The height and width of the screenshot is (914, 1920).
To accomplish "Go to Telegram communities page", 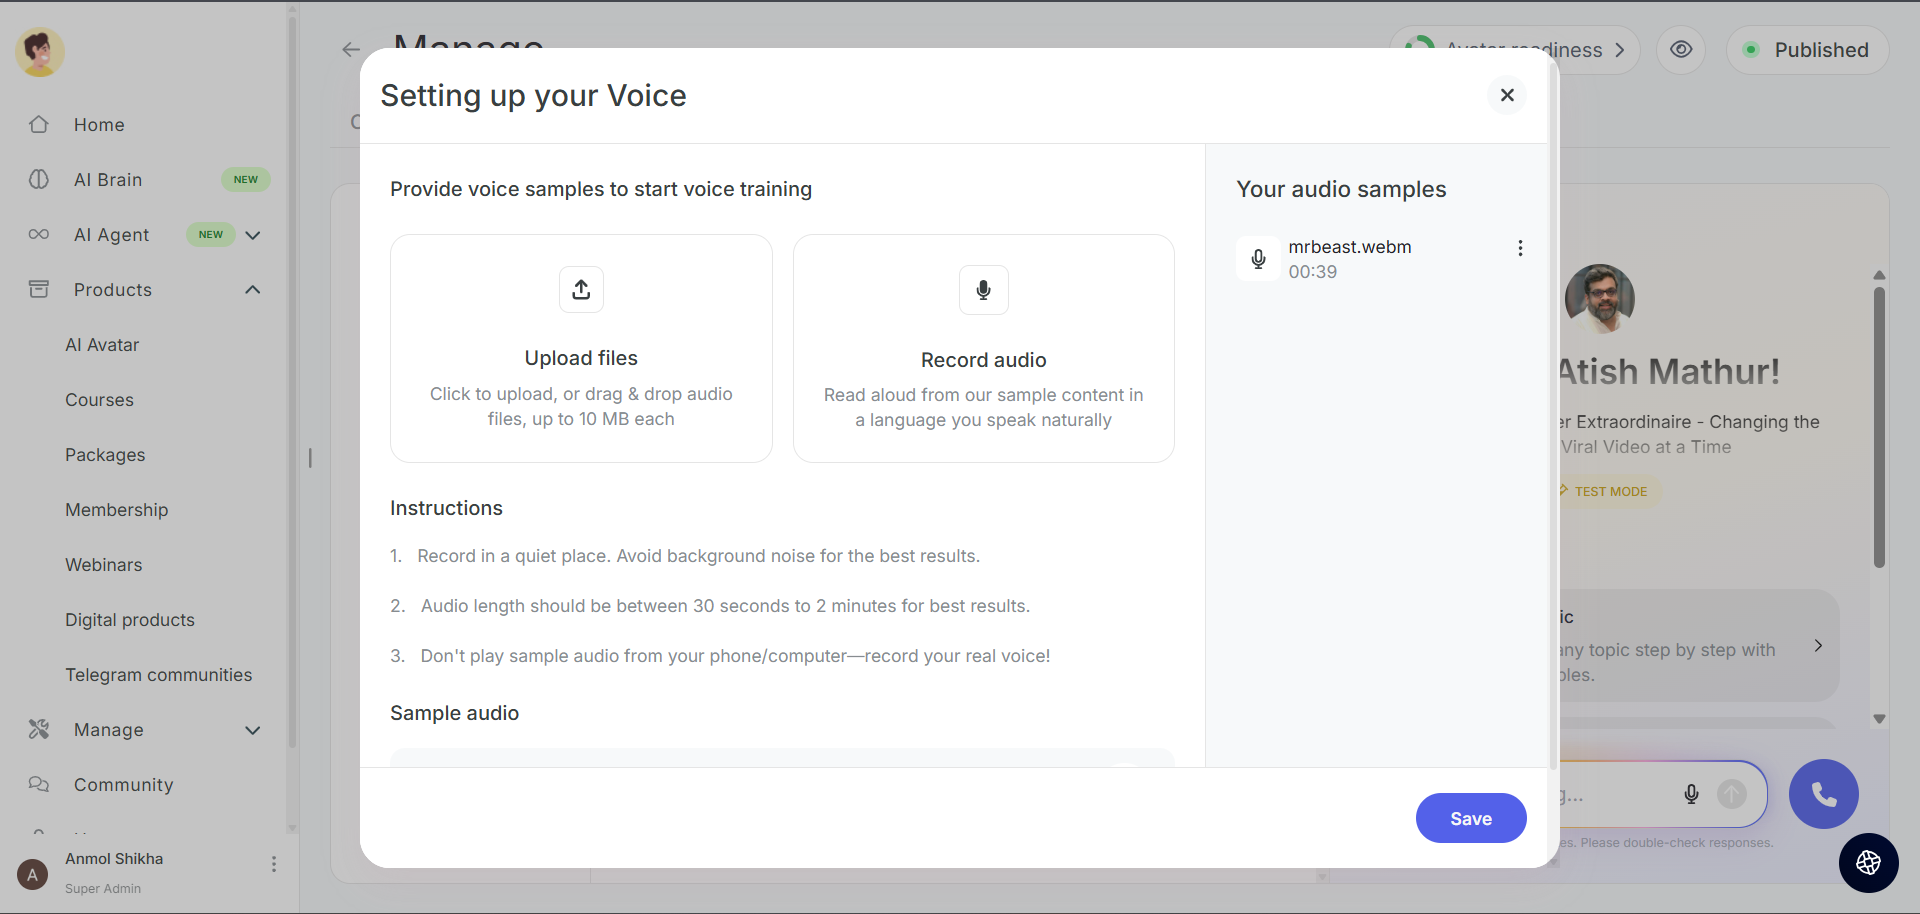I will point(158,675).
